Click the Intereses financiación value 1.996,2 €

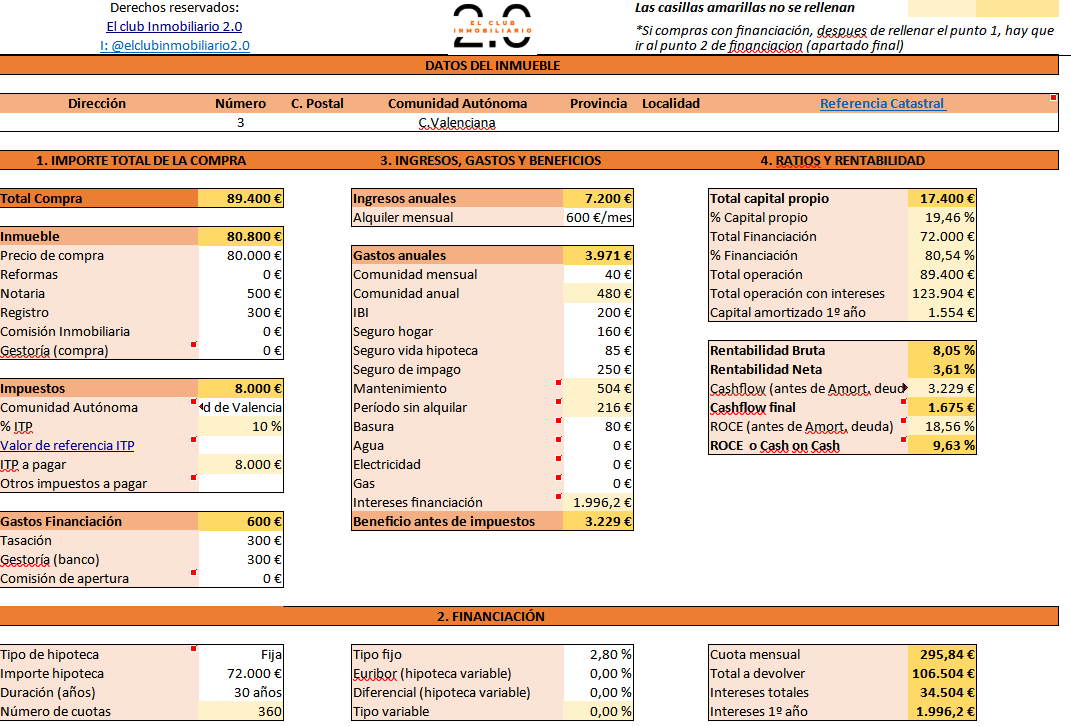(x=598, y=503)
